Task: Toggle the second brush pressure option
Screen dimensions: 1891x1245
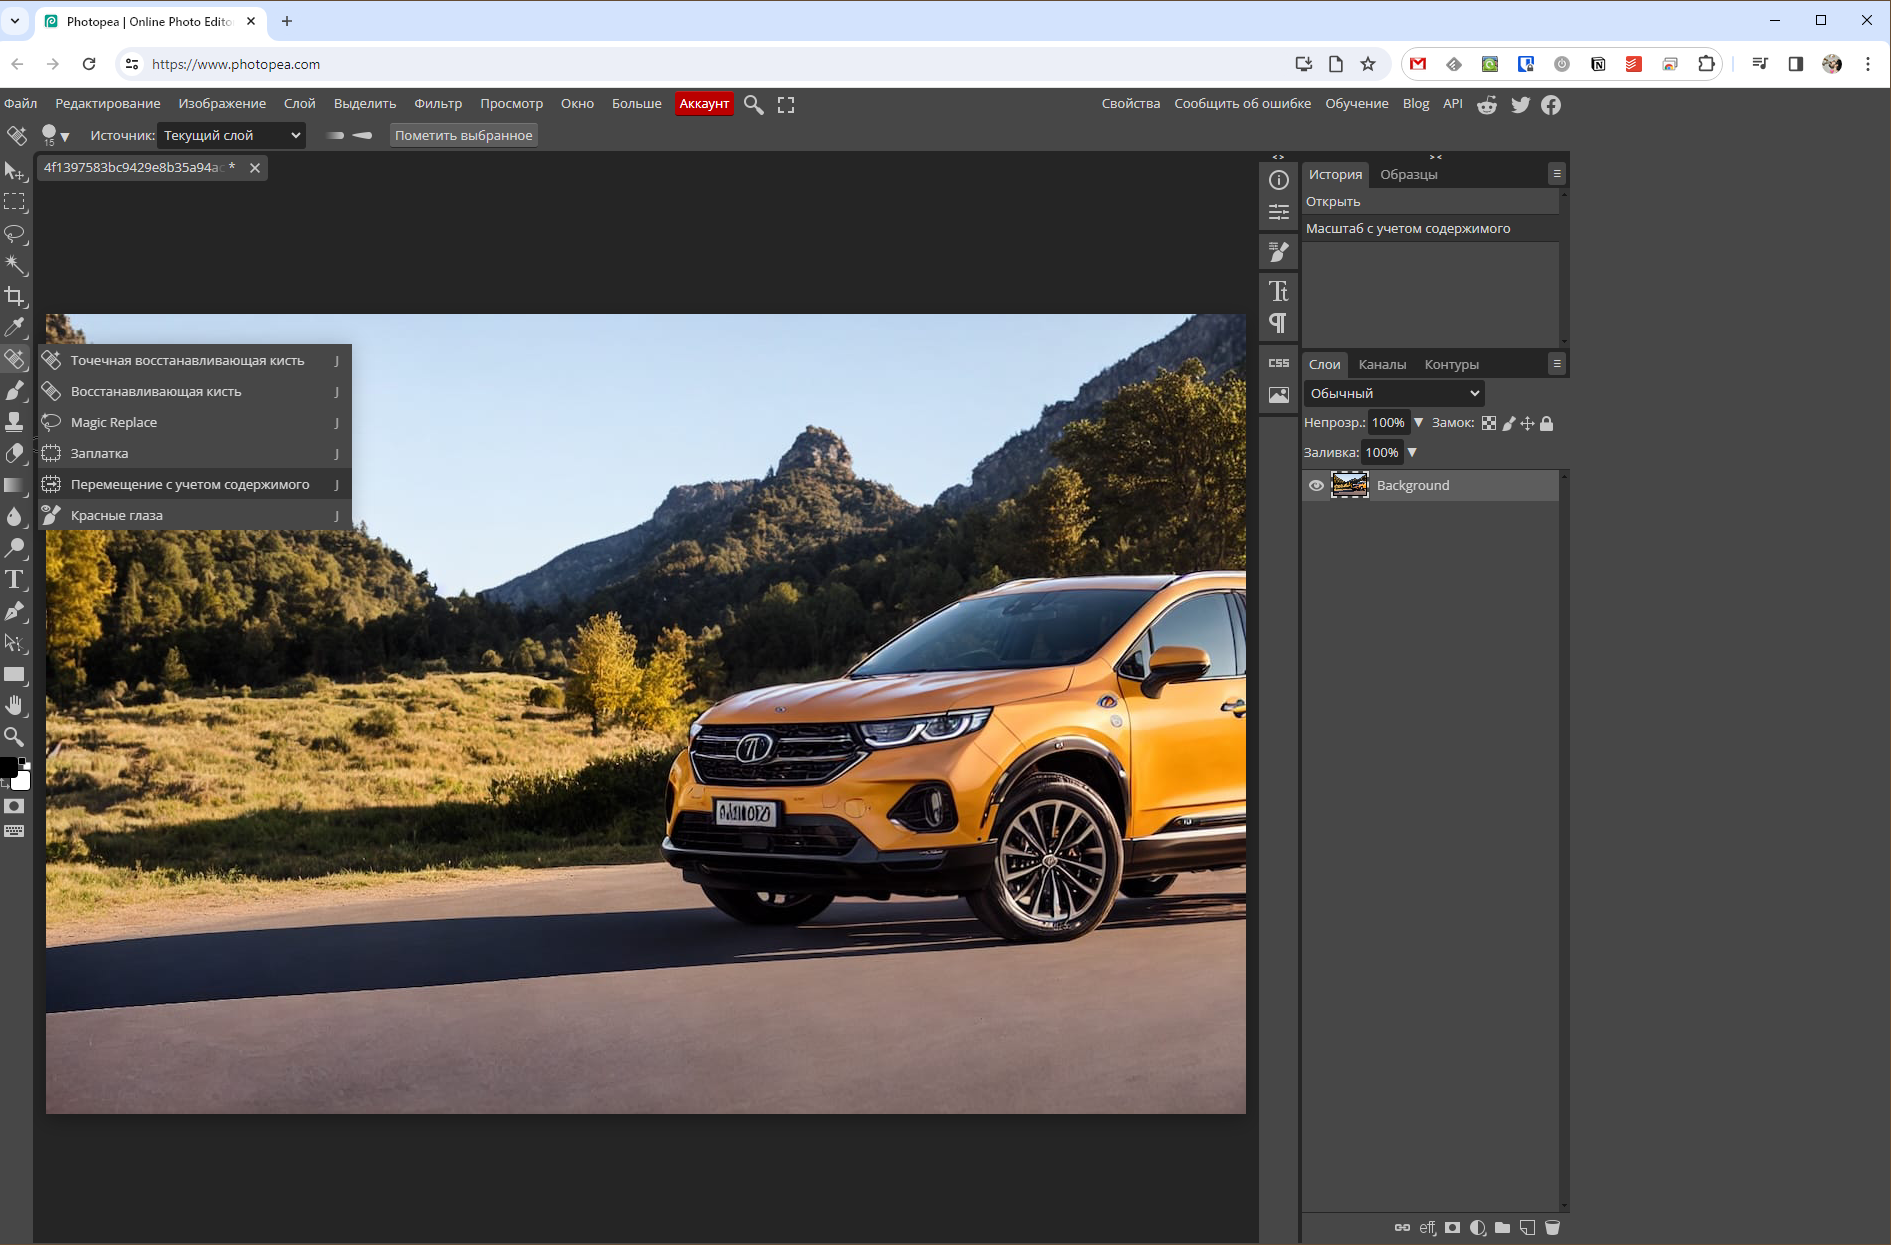Action: click(x=362, y=136)
